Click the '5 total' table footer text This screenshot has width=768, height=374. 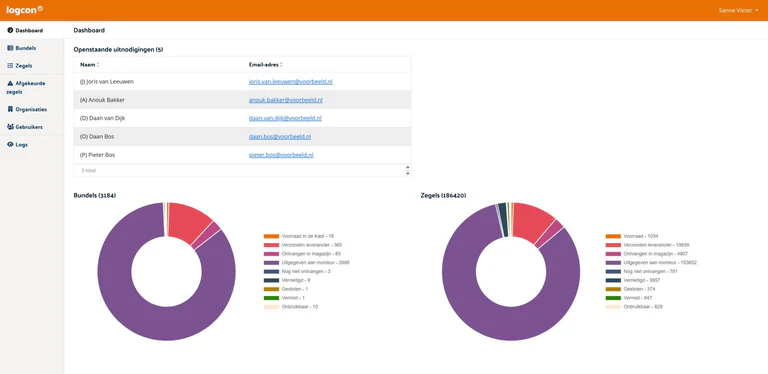click(89, 170)
